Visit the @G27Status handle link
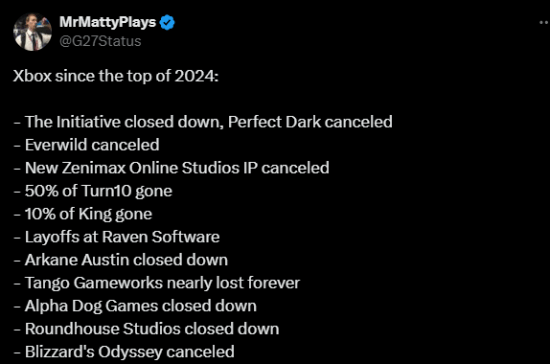Screen dimensions: 550x364 [x=100, y=41]
